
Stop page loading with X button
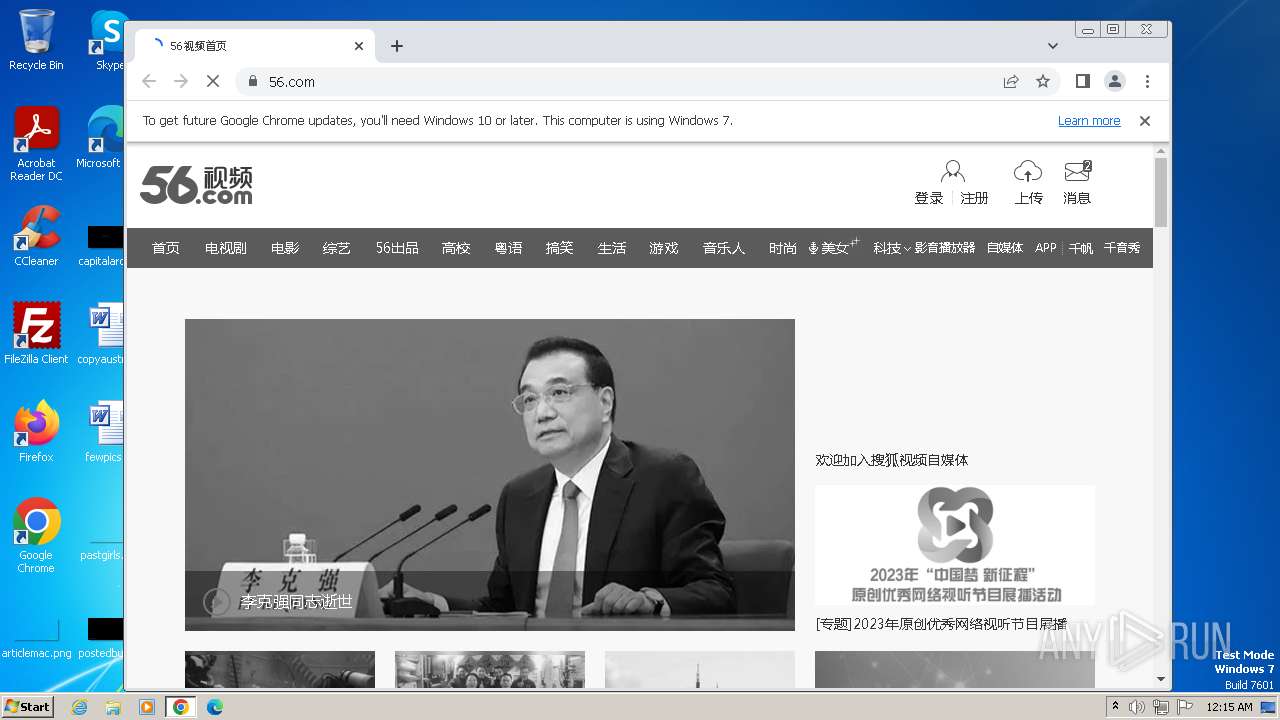(x=212, y=81)
